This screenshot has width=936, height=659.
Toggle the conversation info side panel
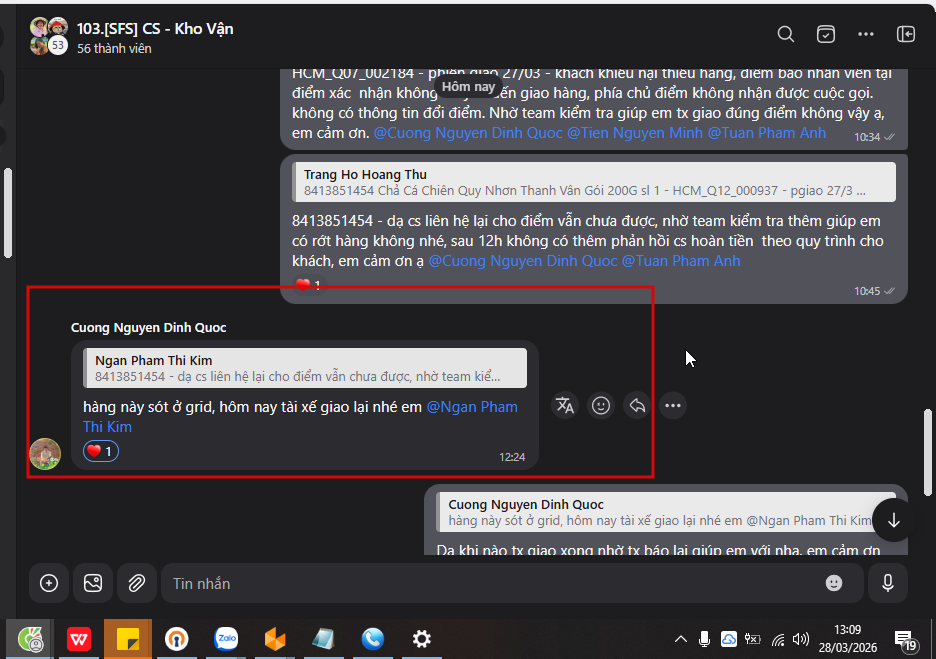tap(906, 35)
